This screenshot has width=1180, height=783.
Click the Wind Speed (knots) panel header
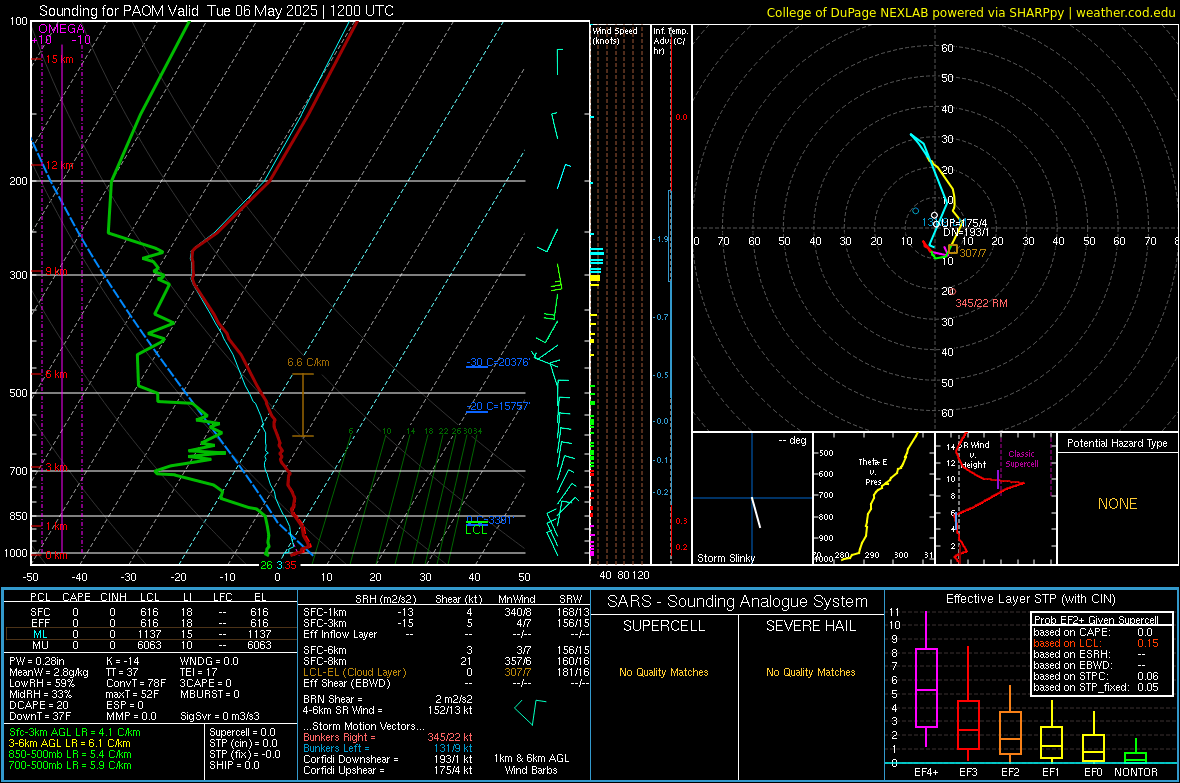[x=615, y=35]
